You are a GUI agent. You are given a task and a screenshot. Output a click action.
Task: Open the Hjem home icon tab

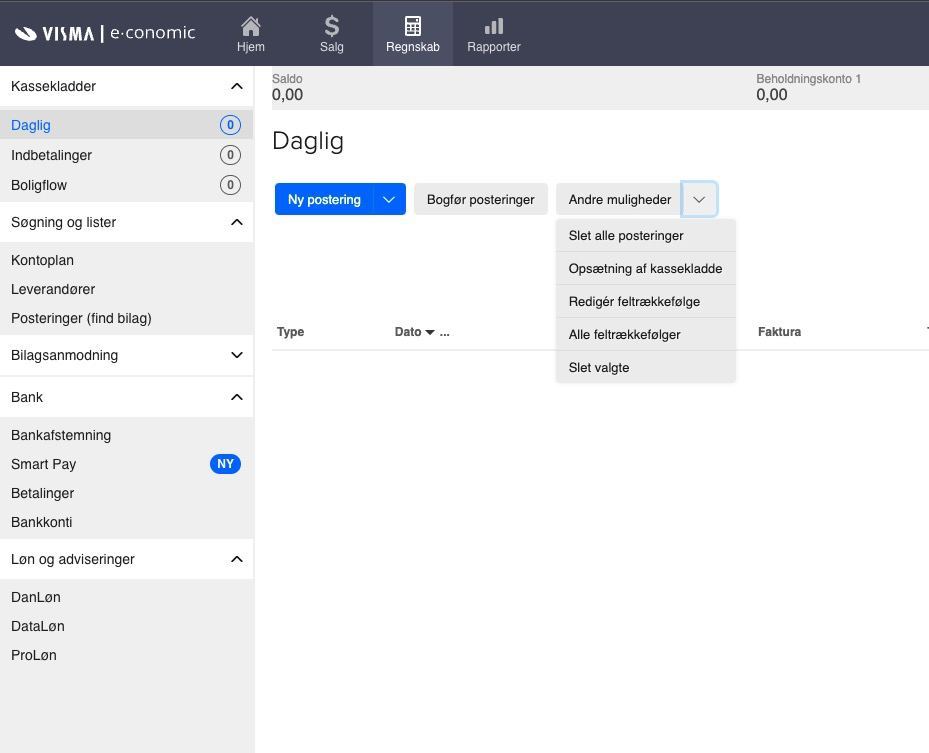click(251, 34)
